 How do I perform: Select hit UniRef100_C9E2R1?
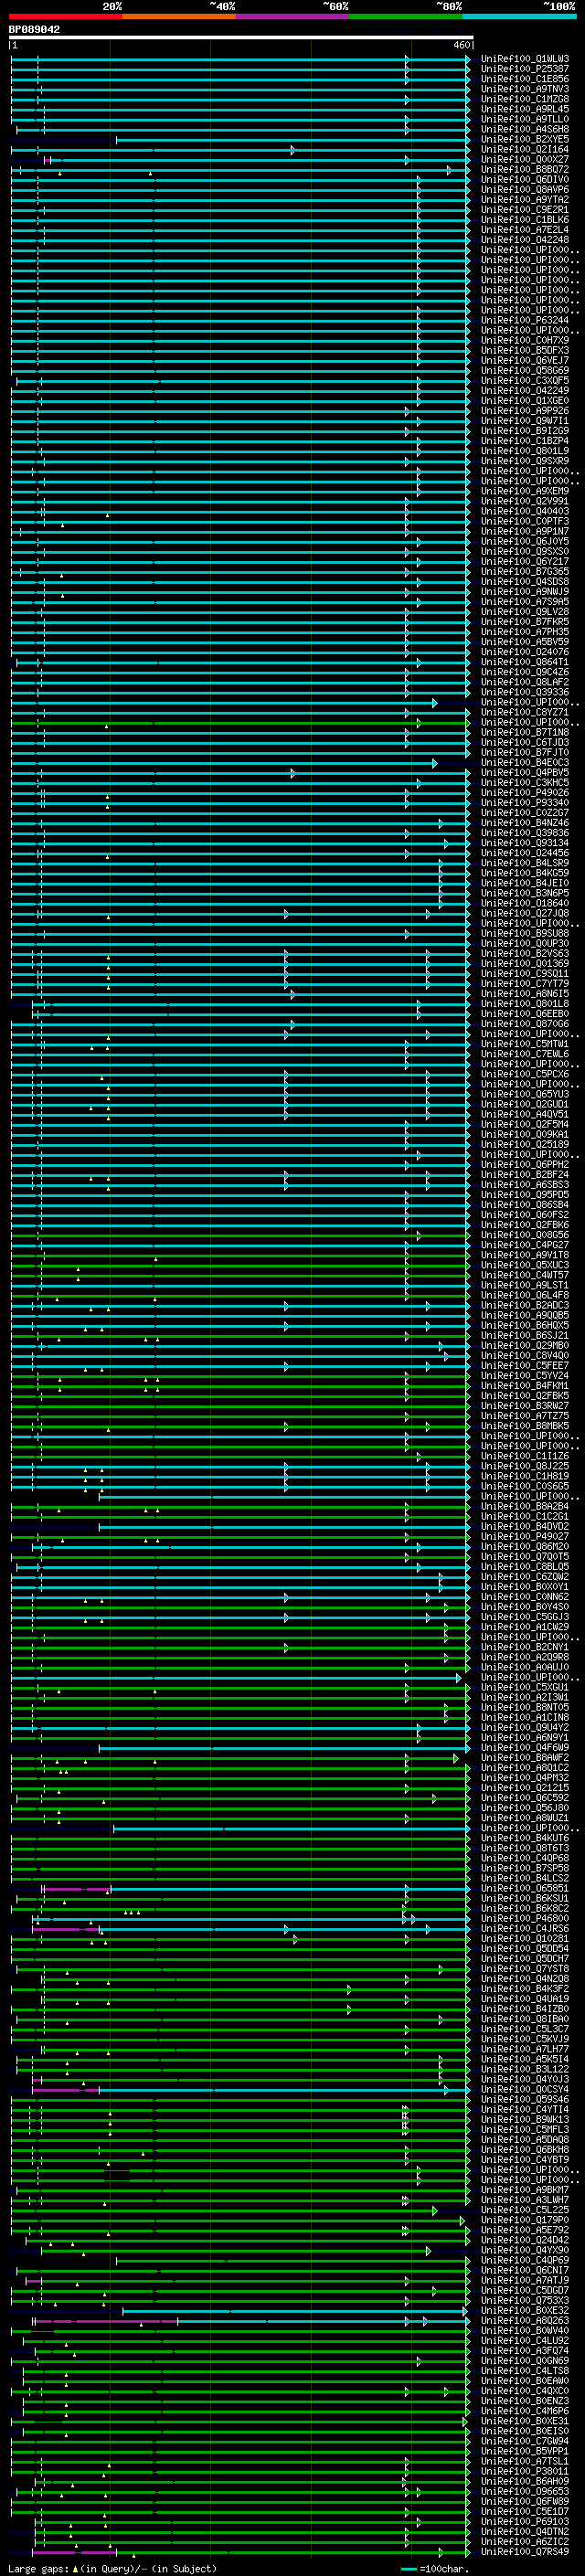(525, 210)
